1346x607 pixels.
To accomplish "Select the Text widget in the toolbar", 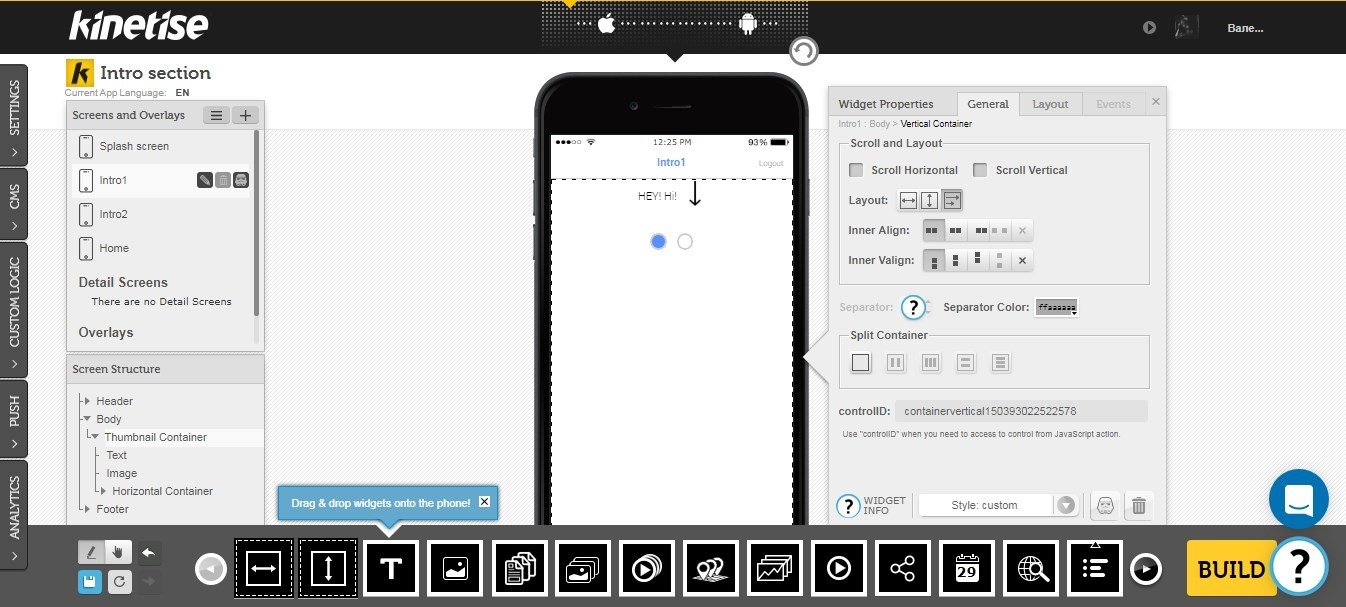I will pyautogui.click(x=391, y=569).
